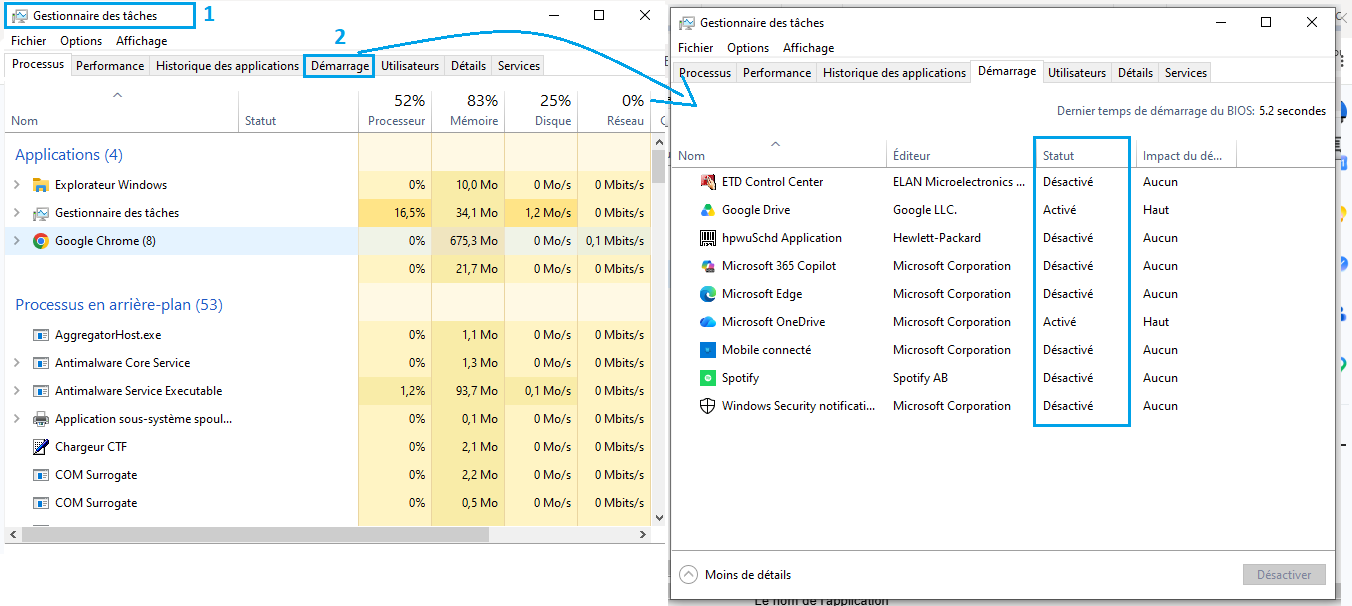The width and height of the screenshot is (1352, 606).
Task: Open the Options menu in right window
Action: [748, 48]
